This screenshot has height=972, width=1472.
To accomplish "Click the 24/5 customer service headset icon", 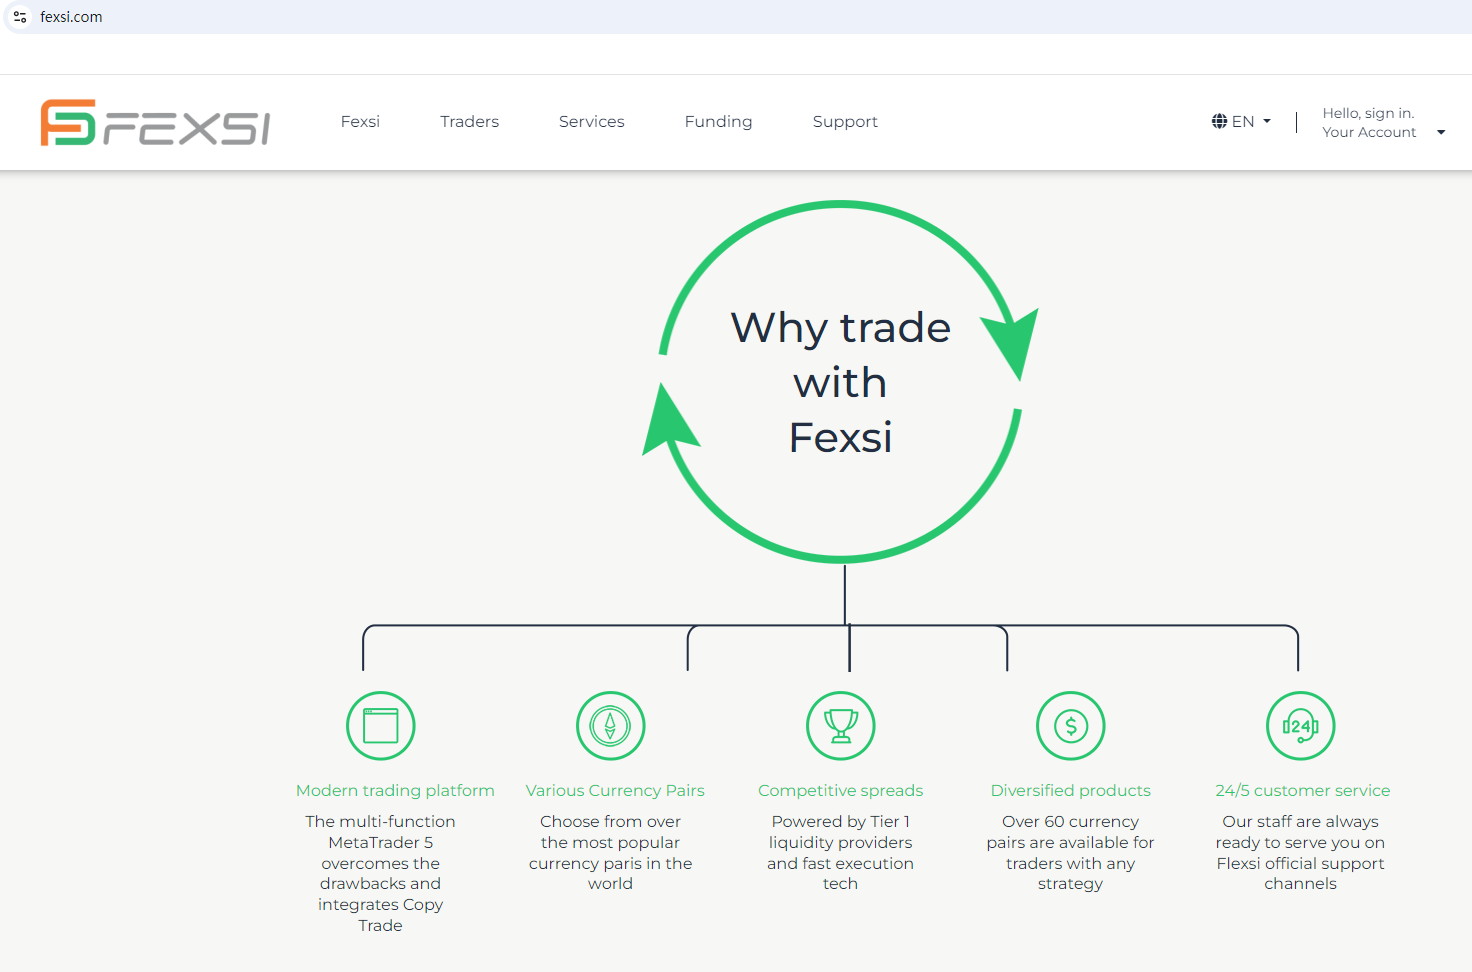I will (x=1301, y=726).
